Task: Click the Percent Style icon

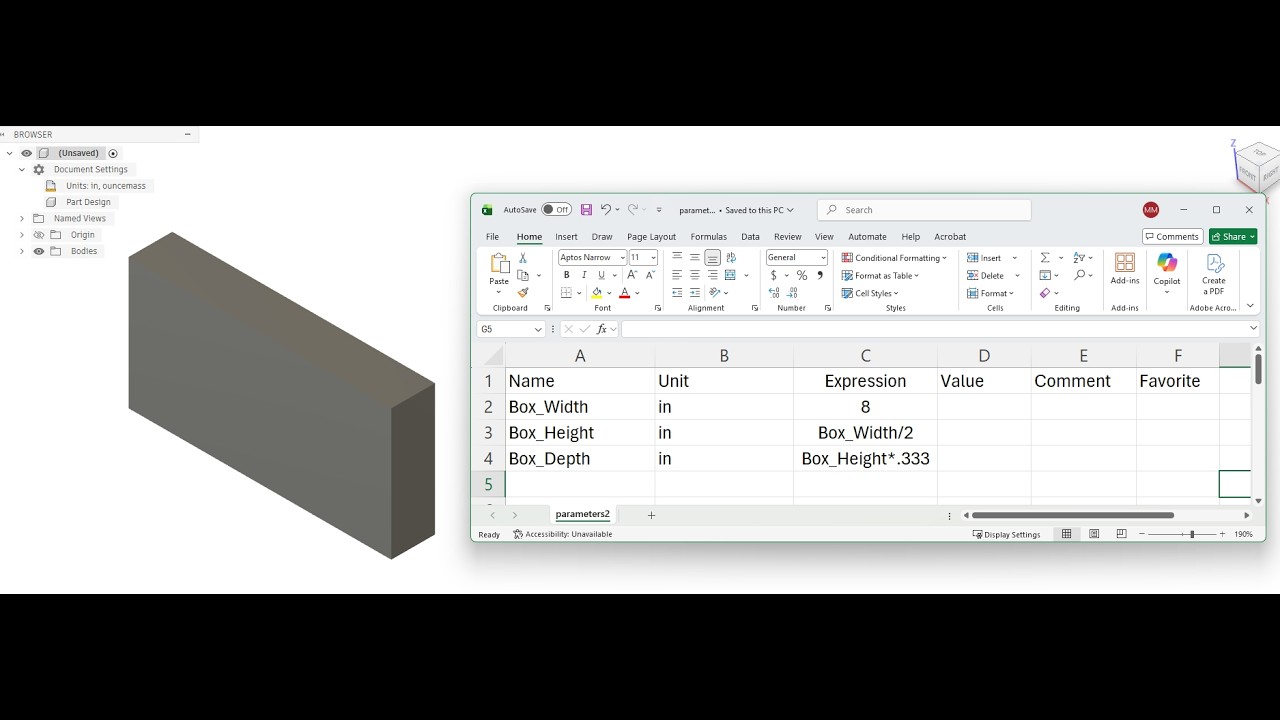Action: (802, 275)
